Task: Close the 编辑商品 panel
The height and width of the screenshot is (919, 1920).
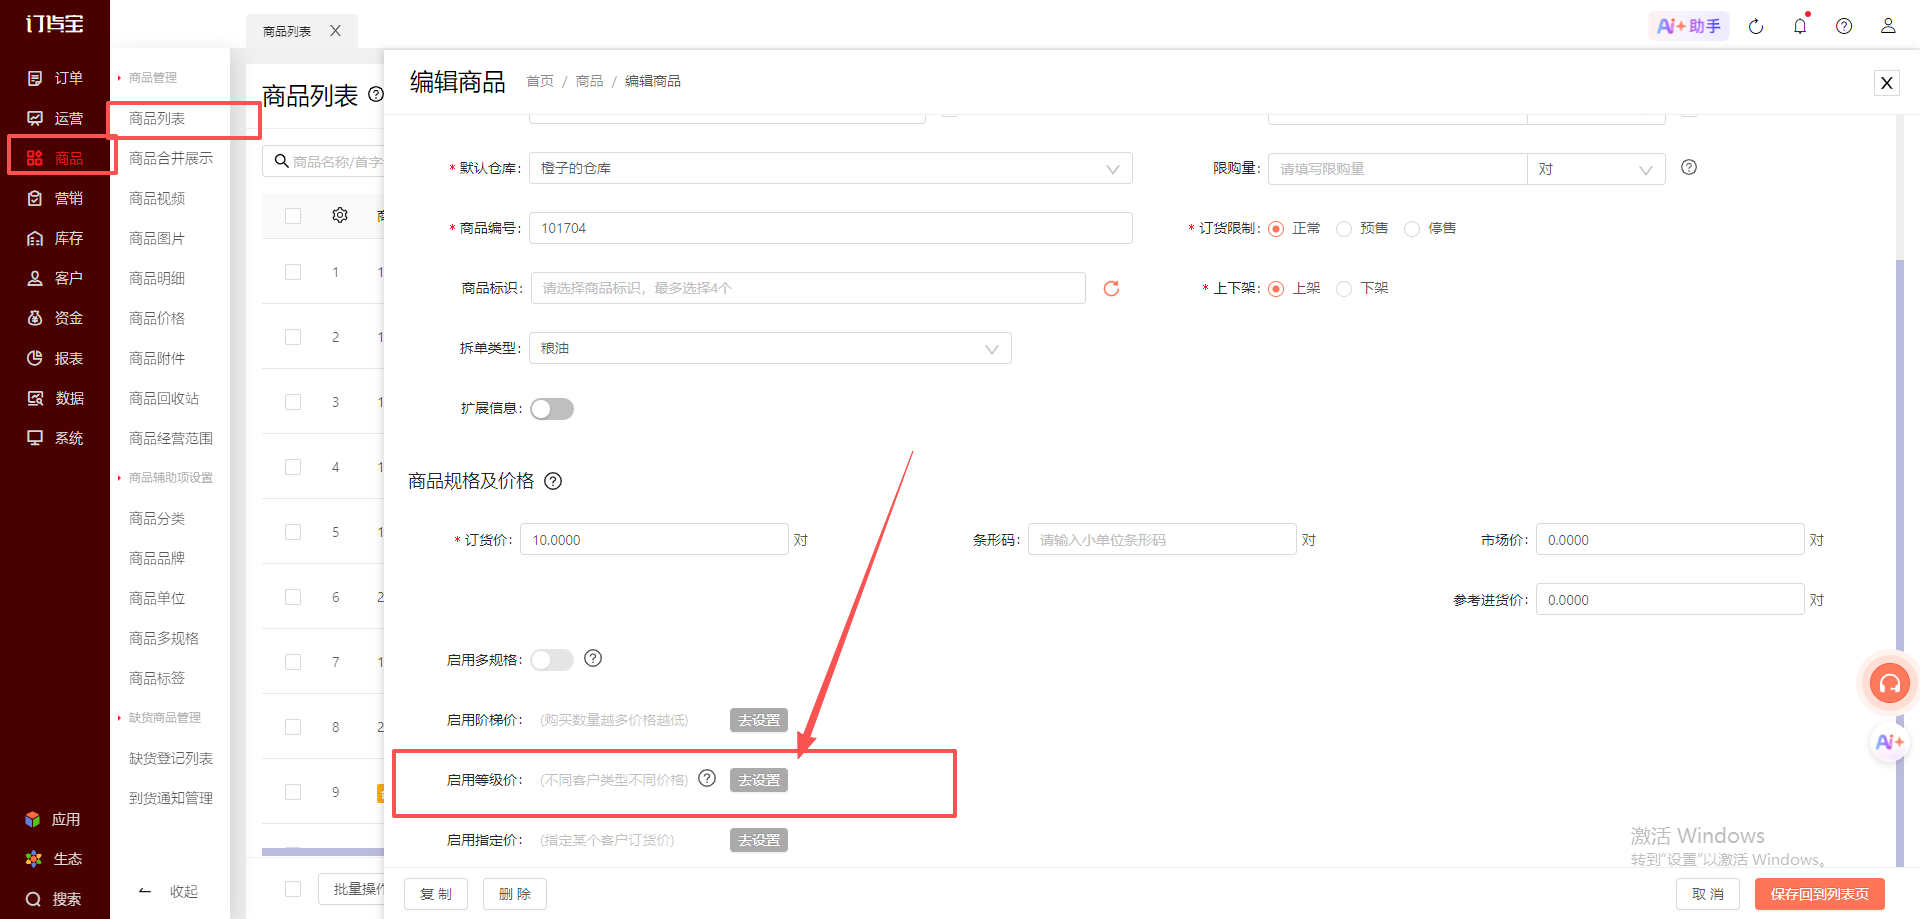Action: tap(1887, 83)
